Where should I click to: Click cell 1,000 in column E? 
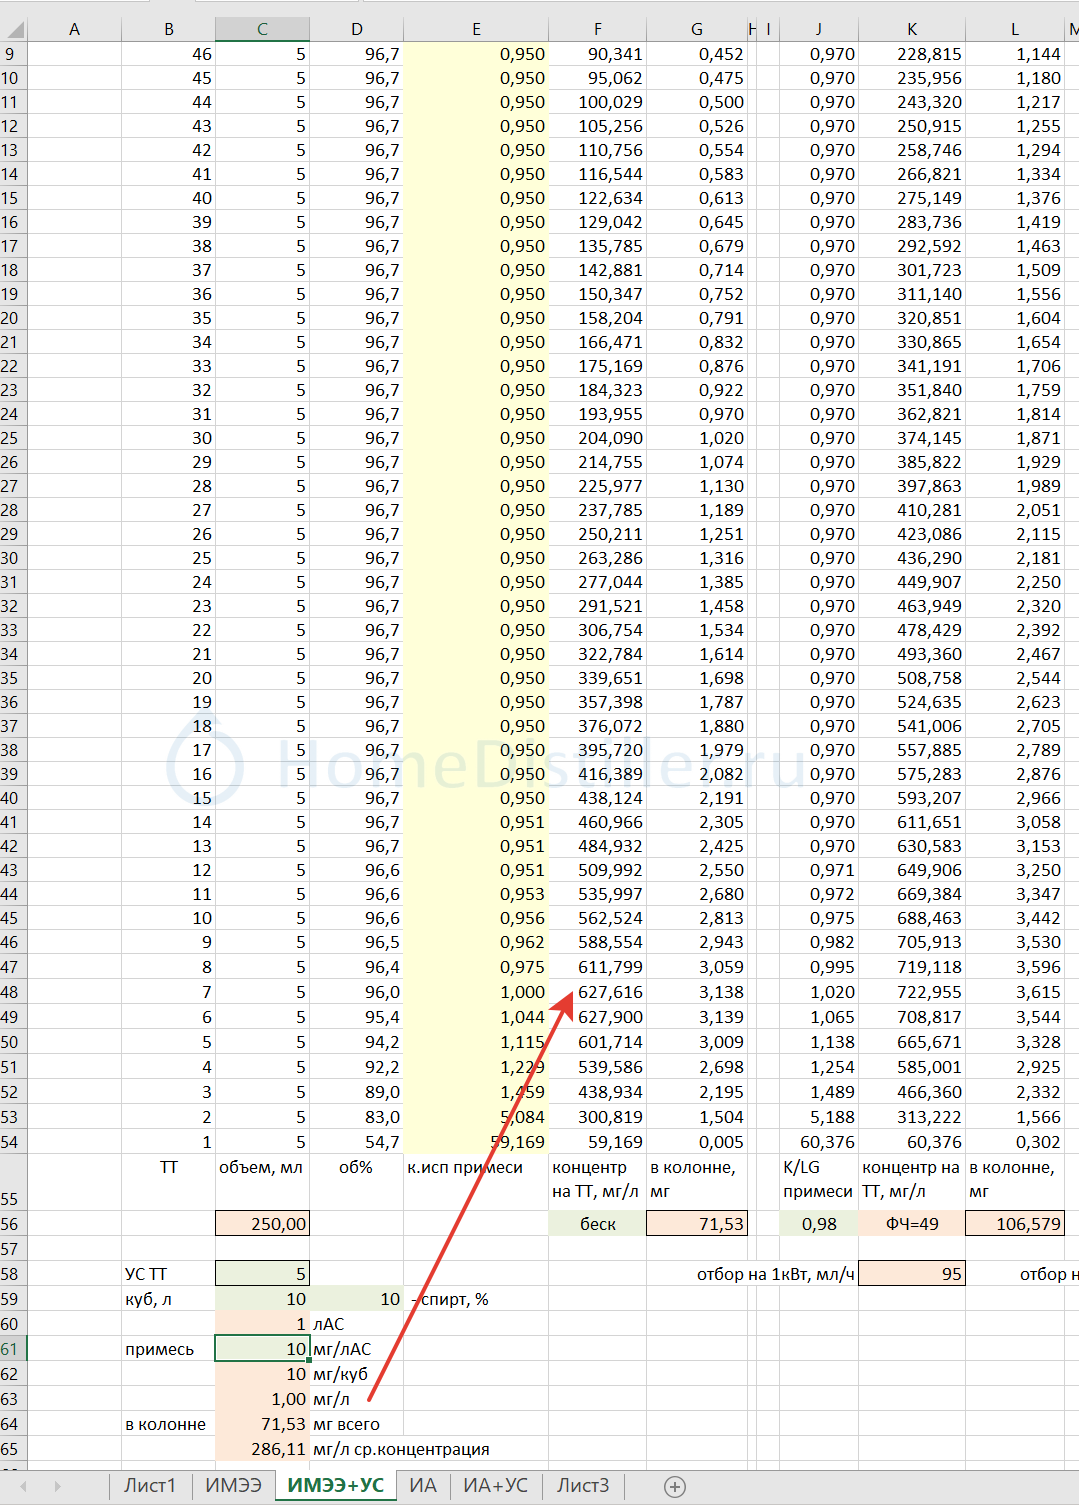pos(476,992)
